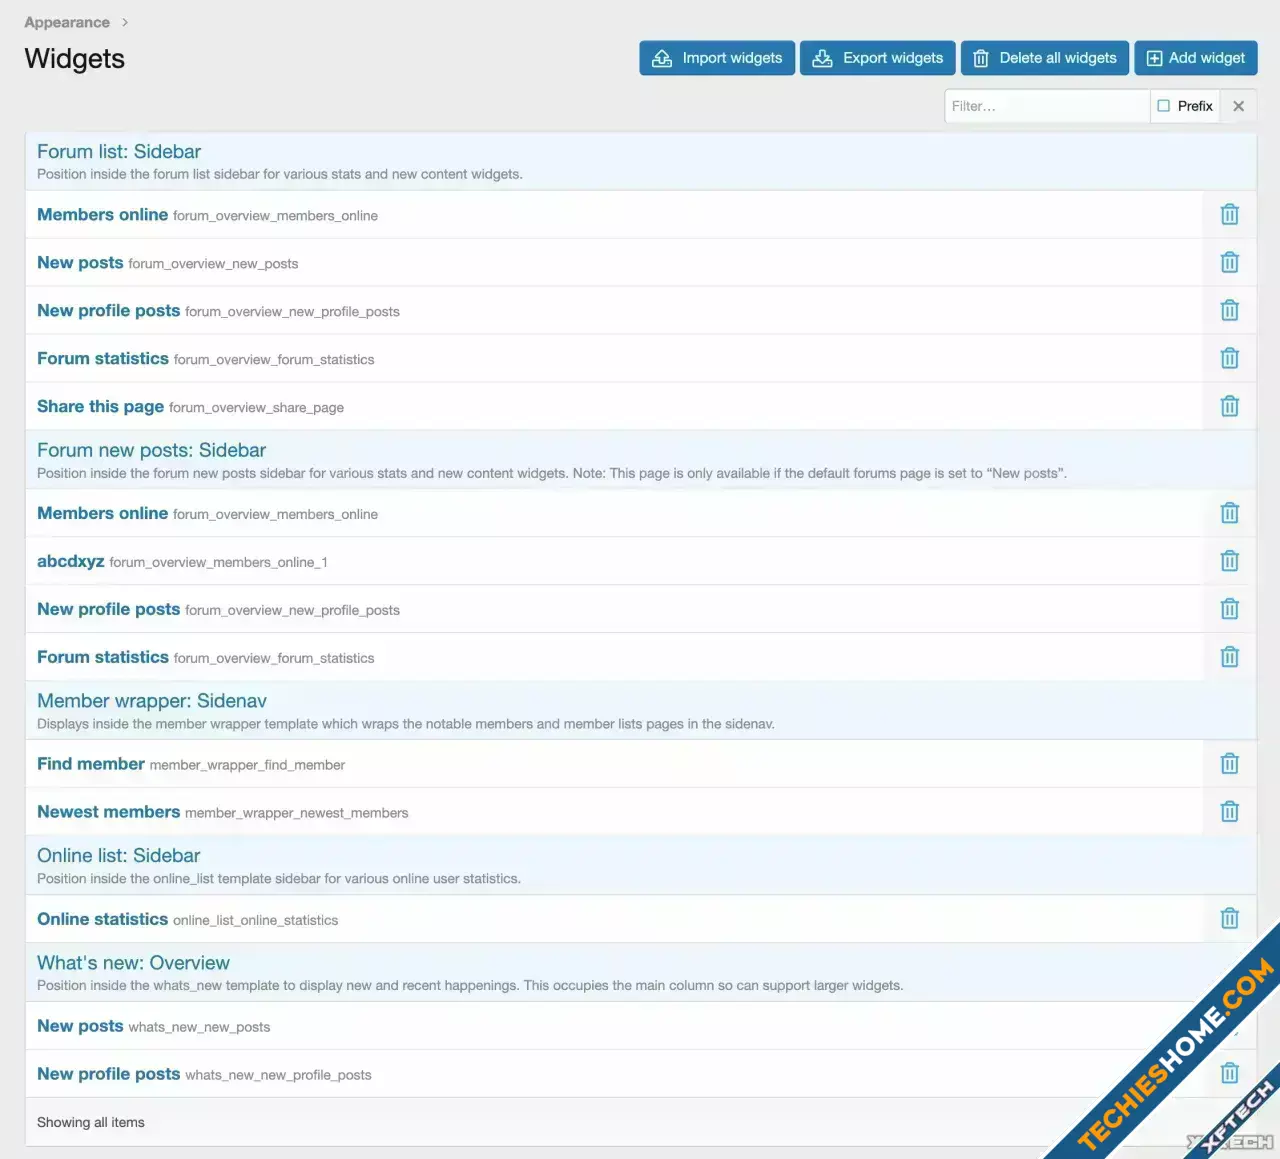Image resolution: width=1280 pixels, height=1159 pixels.
Task: Click trash icon for Share this page widget
Action: point(1229,406)
